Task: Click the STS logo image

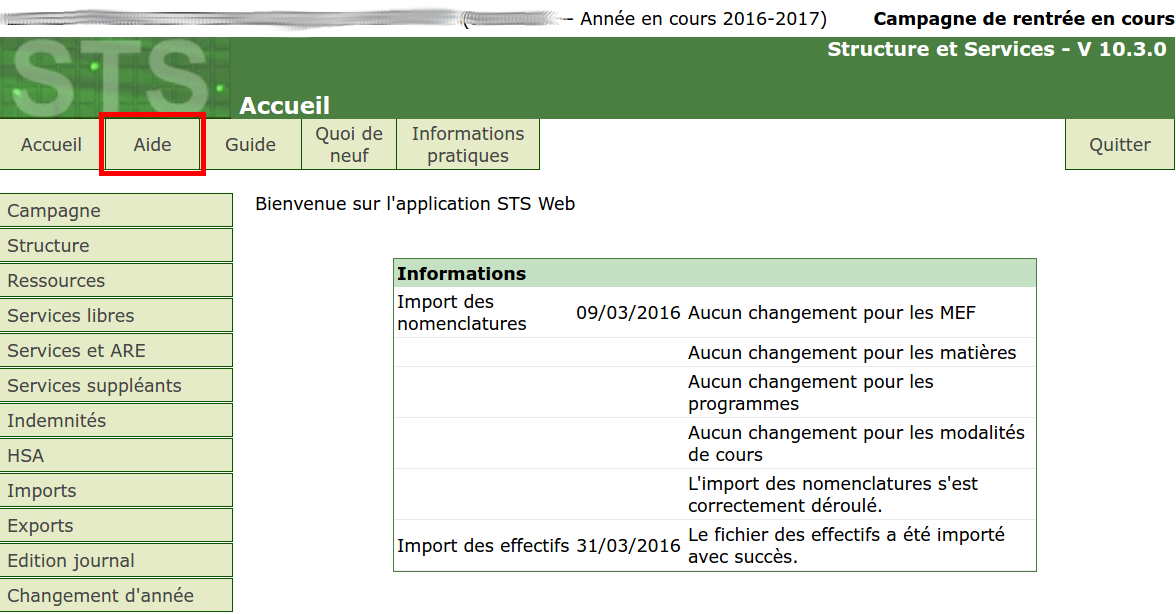Action: [114, 78]
